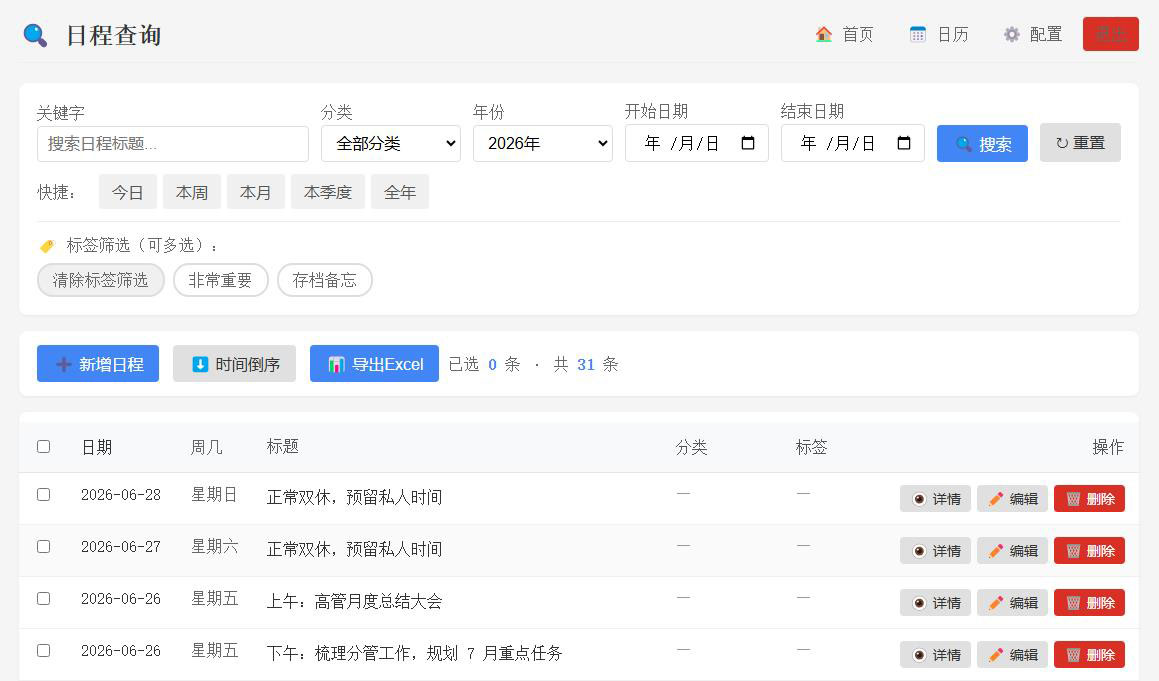
Task: Open the 全部分类 category dropdown
Action: pos(390,143)
